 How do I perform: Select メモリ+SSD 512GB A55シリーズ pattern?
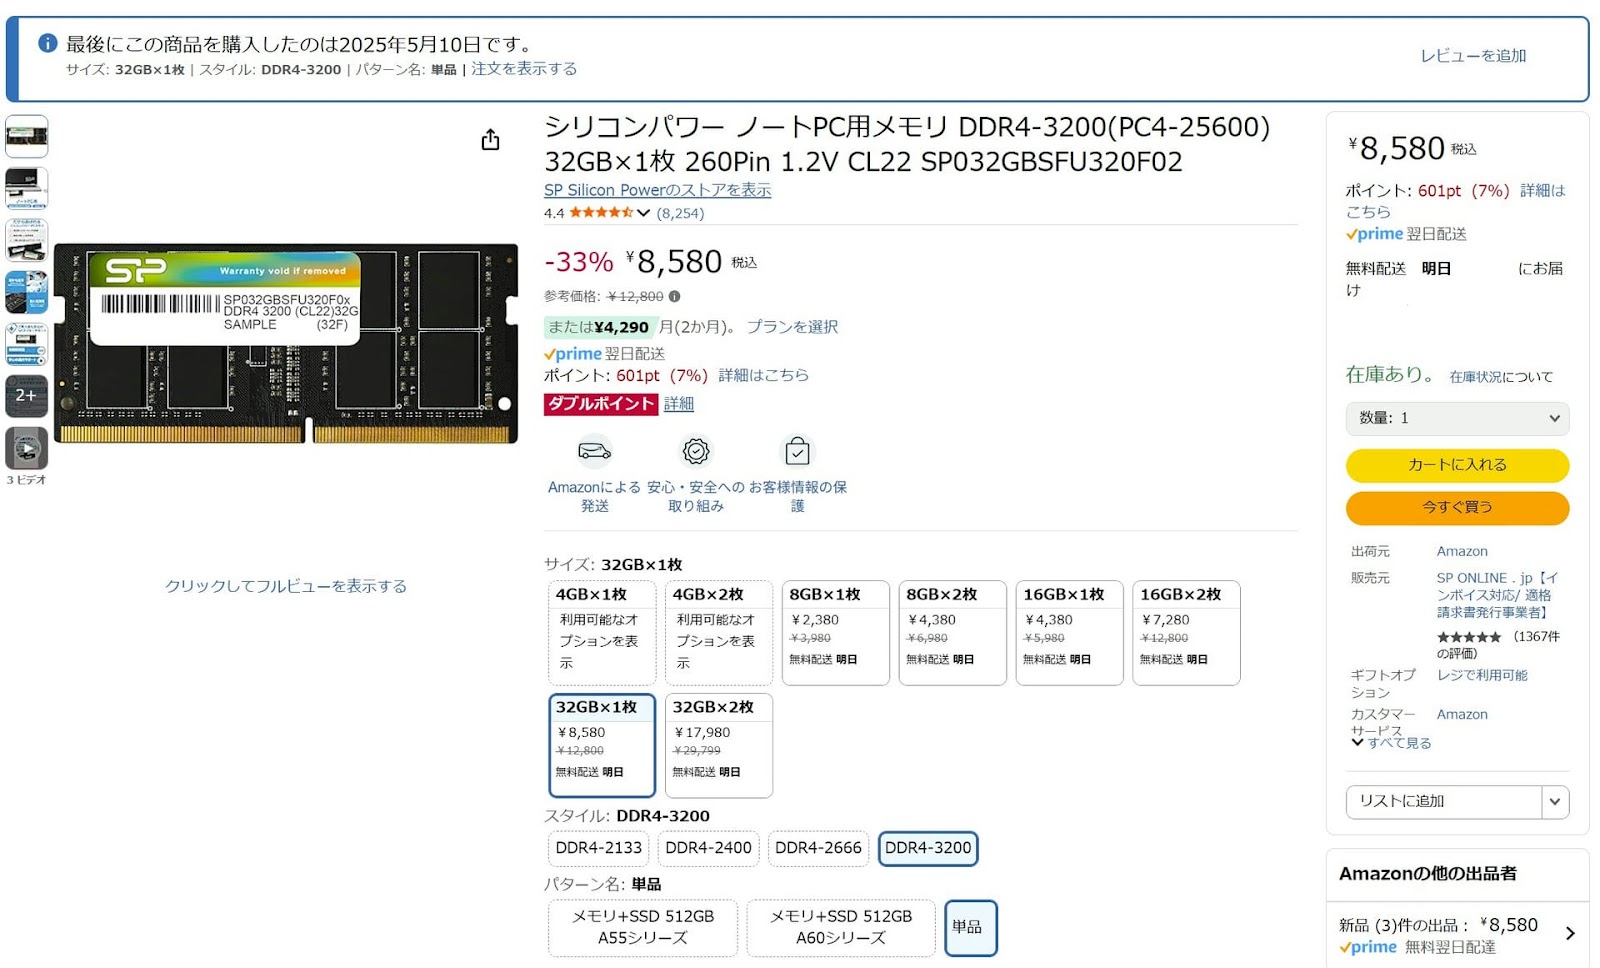coord(643,927)
